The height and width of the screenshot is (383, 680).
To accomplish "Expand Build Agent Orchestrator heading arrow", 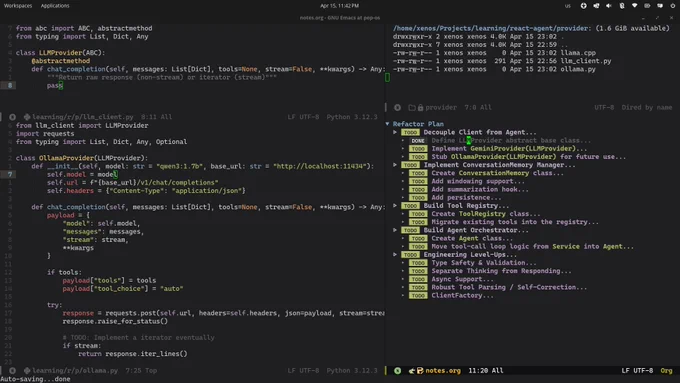I will [395, 230].
